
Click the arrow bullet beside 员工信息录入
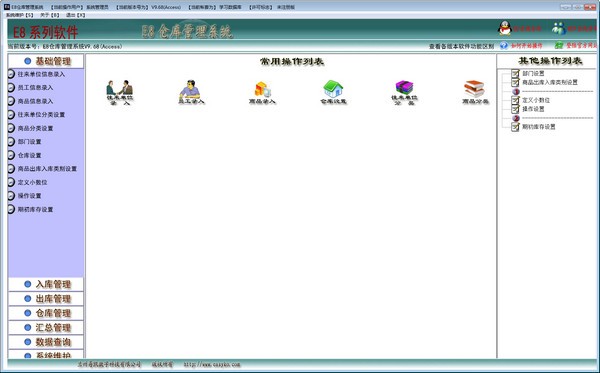11,88
